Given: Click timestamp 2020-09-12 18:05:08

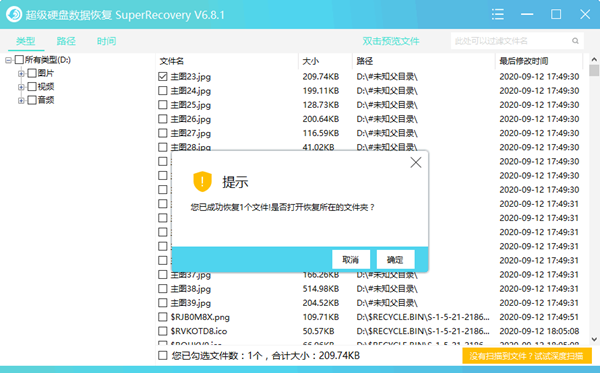Looking at the screenshot, I should pyautogui.click(x=539, y=331).
